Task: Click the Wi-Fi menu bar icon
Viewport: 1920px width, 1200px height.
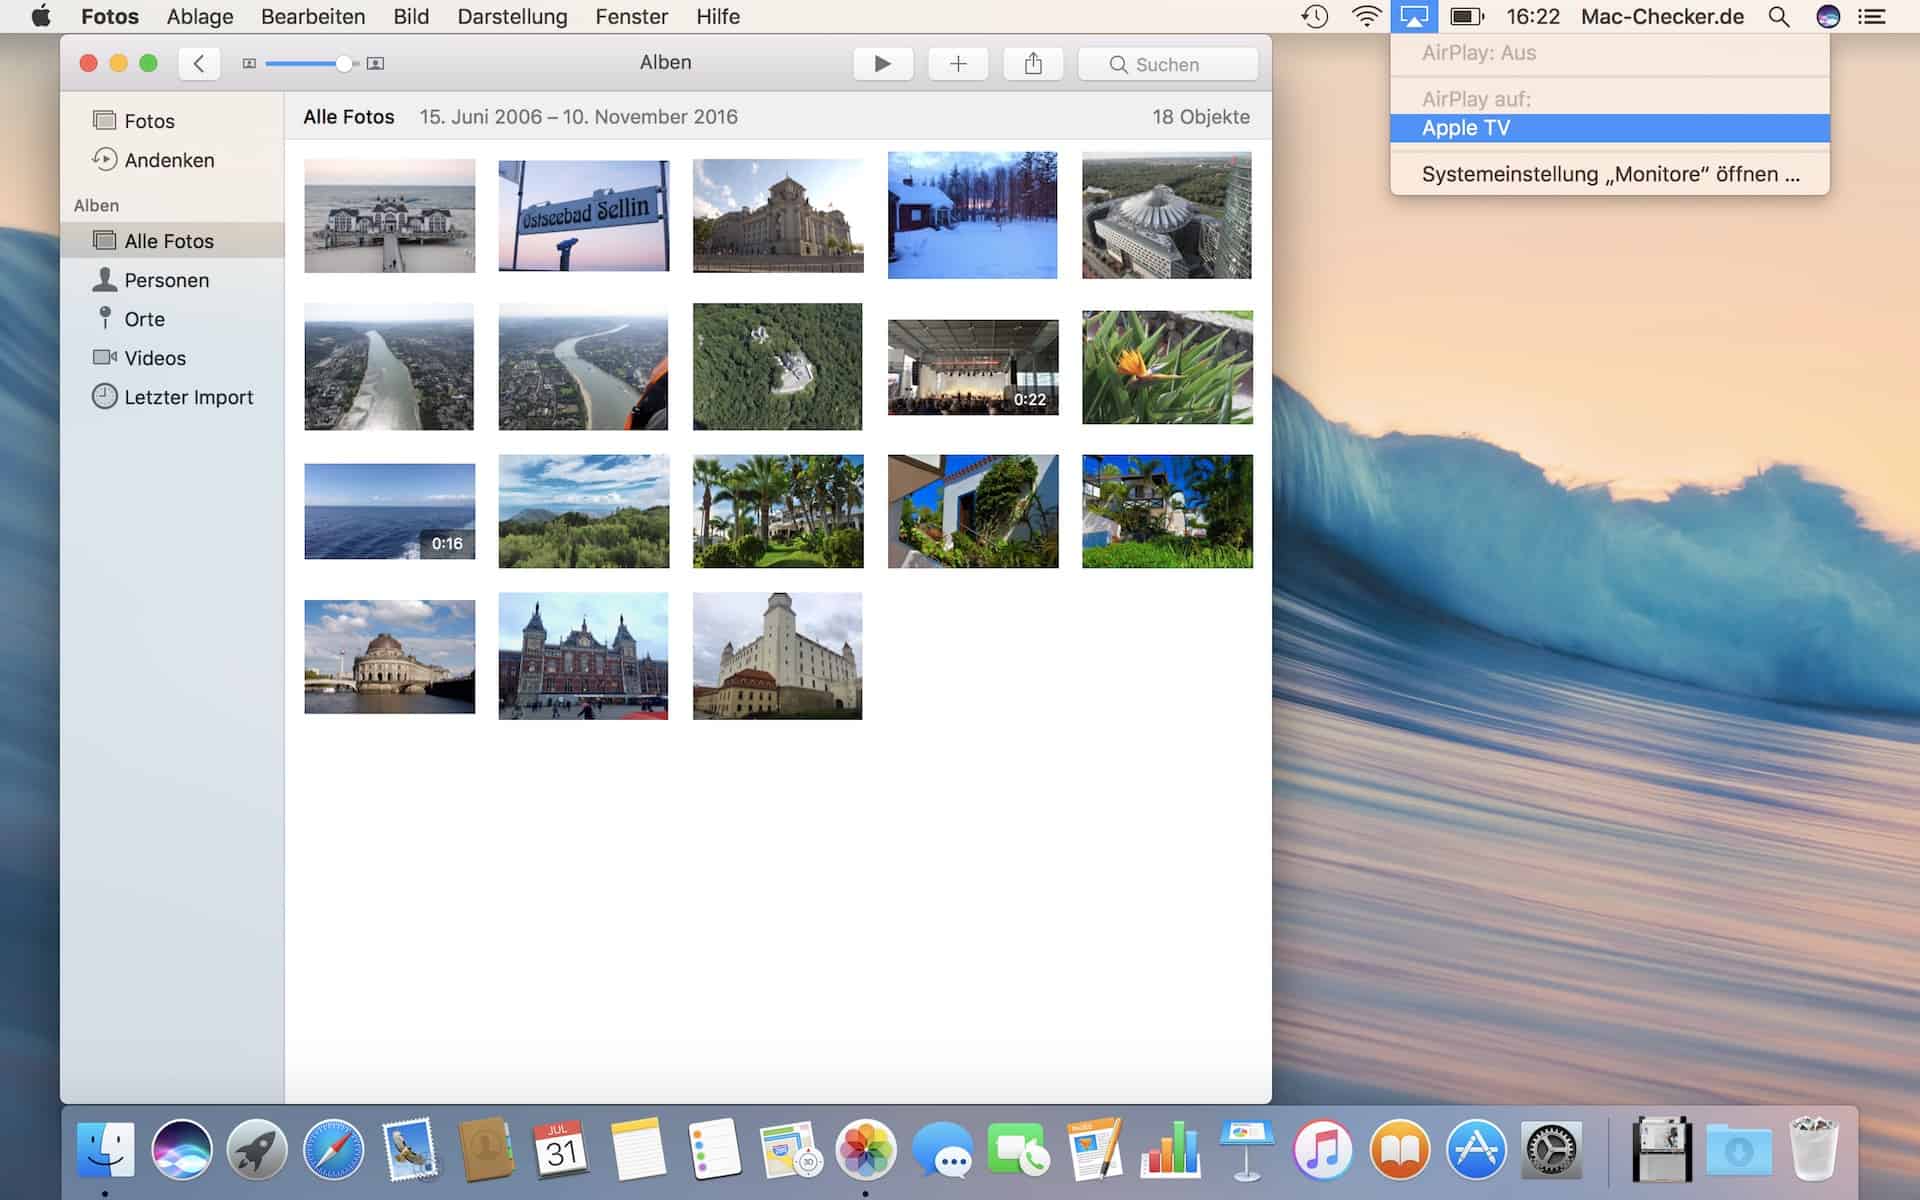Action: [x=1366, y=17]
